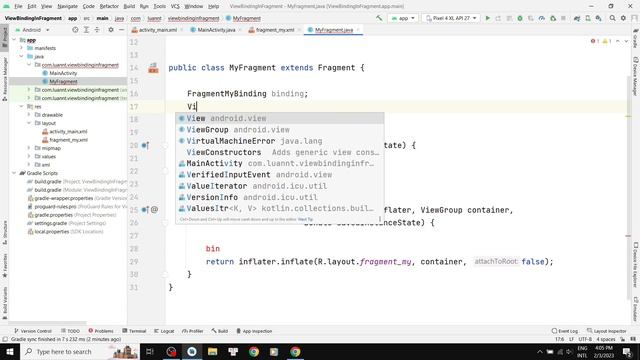This screenshot has width=640, height=360.
Task: Open the Build menu
Action: (x=129, y=6)
